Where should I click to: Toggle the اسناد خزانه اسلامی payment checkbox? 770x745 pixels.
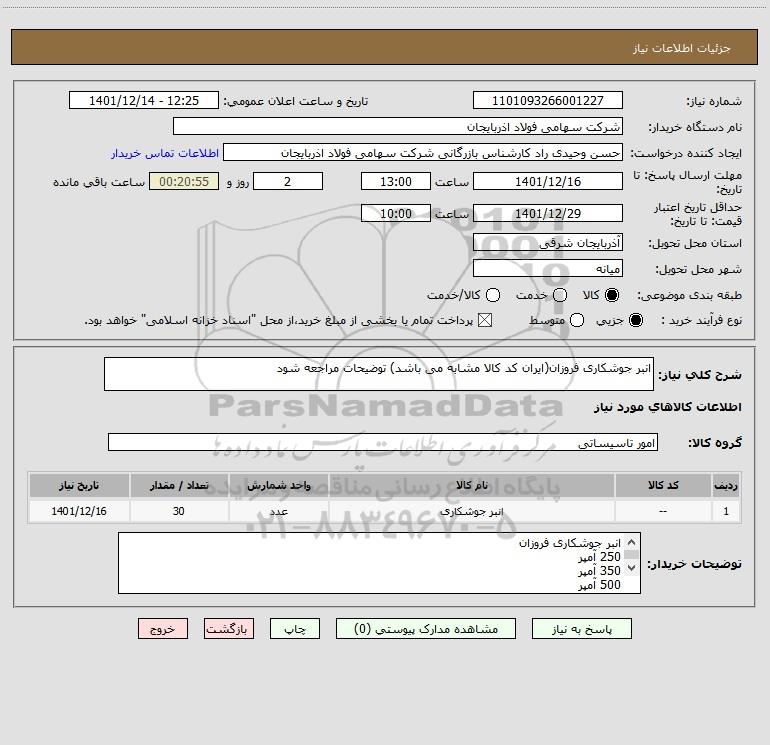(x=485, y=320)
